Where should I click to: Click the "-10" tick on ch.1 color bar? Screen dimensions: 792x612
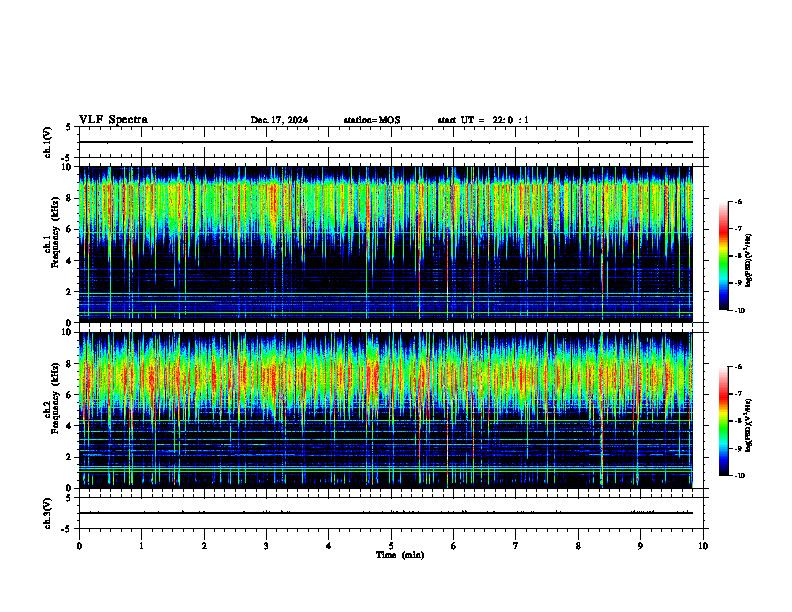tap(739, 311)
